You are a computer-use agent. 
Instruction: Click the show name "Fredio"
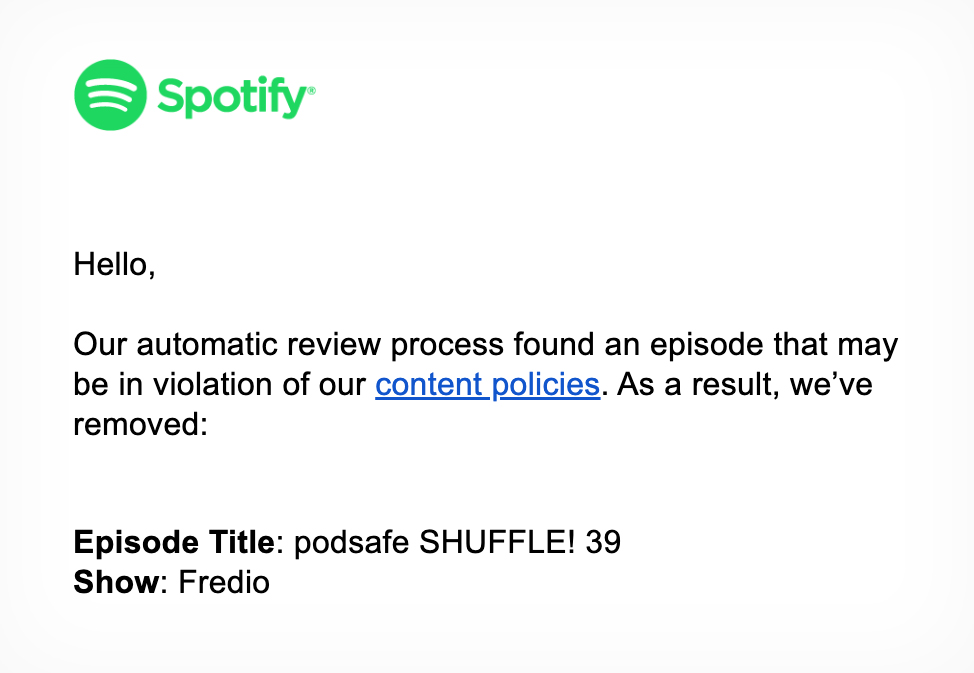point(224,583)
